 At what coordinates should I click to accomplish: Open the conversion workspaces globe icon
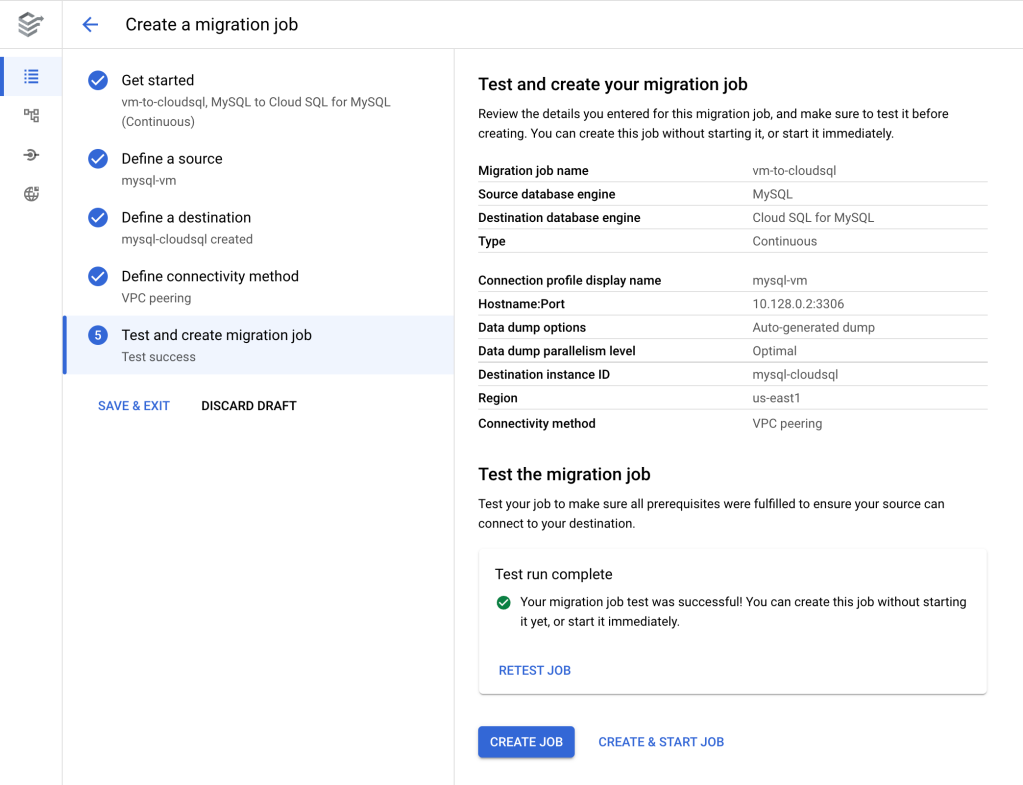pyautogui.click(x=31, y=194)
